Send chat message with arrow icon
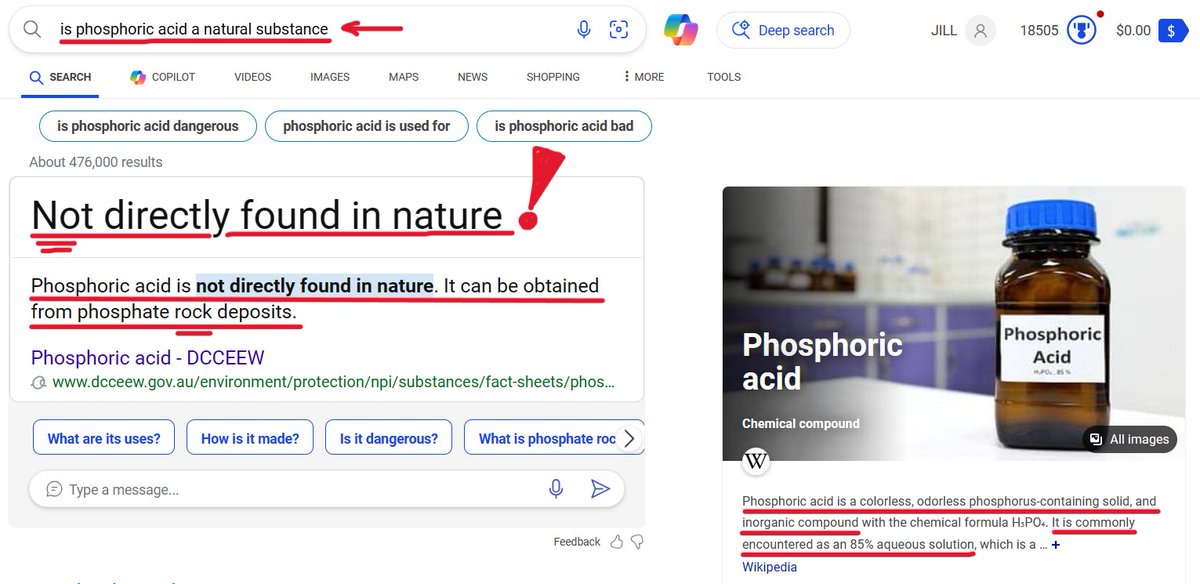This screenshot has height=584, width=1200. point(600,489)
